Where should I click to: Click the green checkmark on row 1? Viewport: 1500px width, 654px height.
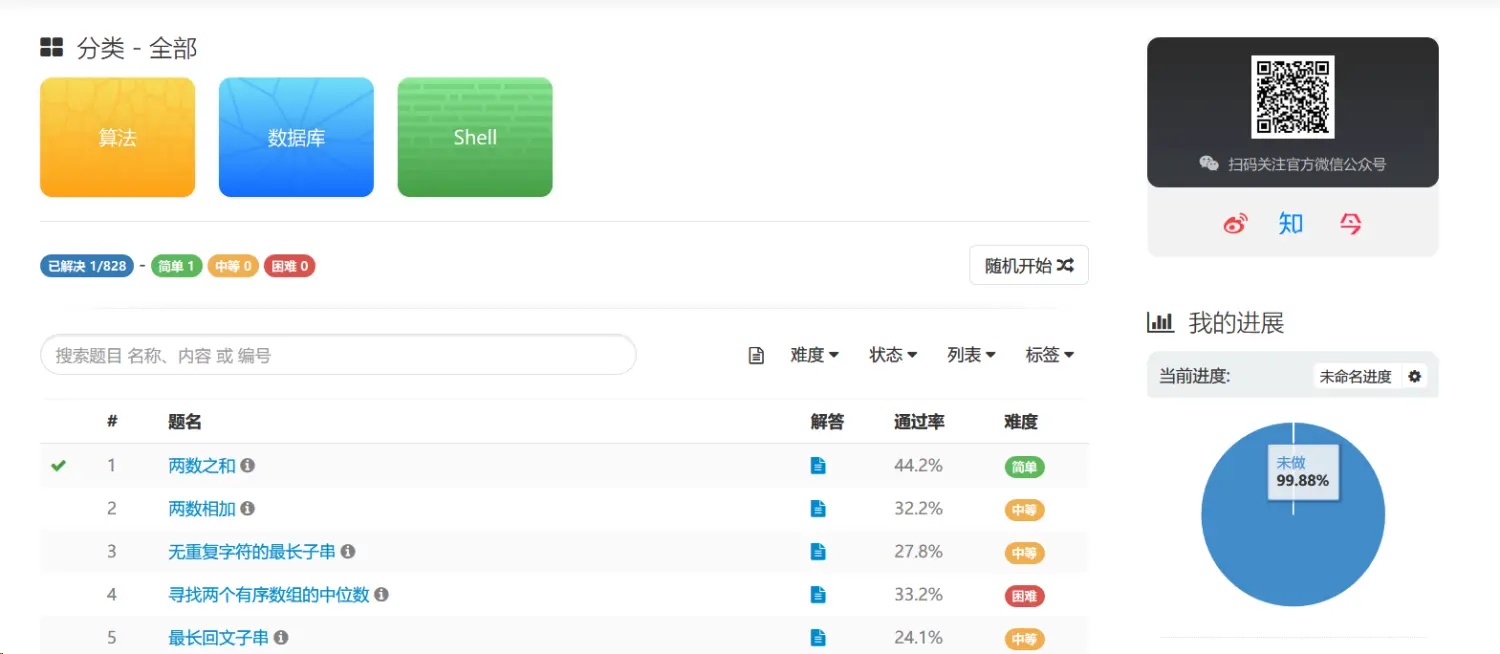click(58, 465)
